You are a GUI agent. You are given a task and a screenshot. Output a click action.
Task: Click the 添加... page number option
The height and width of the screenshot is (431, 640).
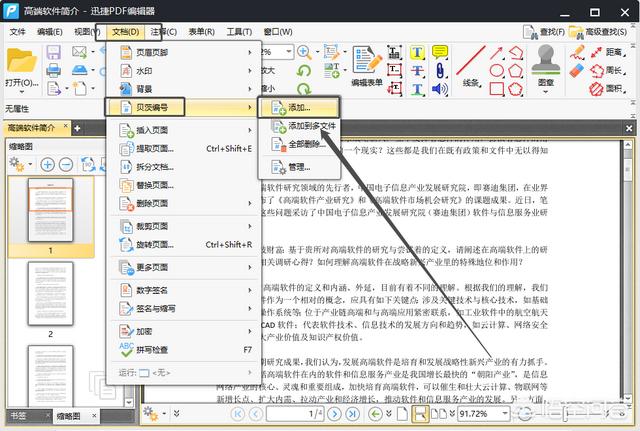point(298,105)
